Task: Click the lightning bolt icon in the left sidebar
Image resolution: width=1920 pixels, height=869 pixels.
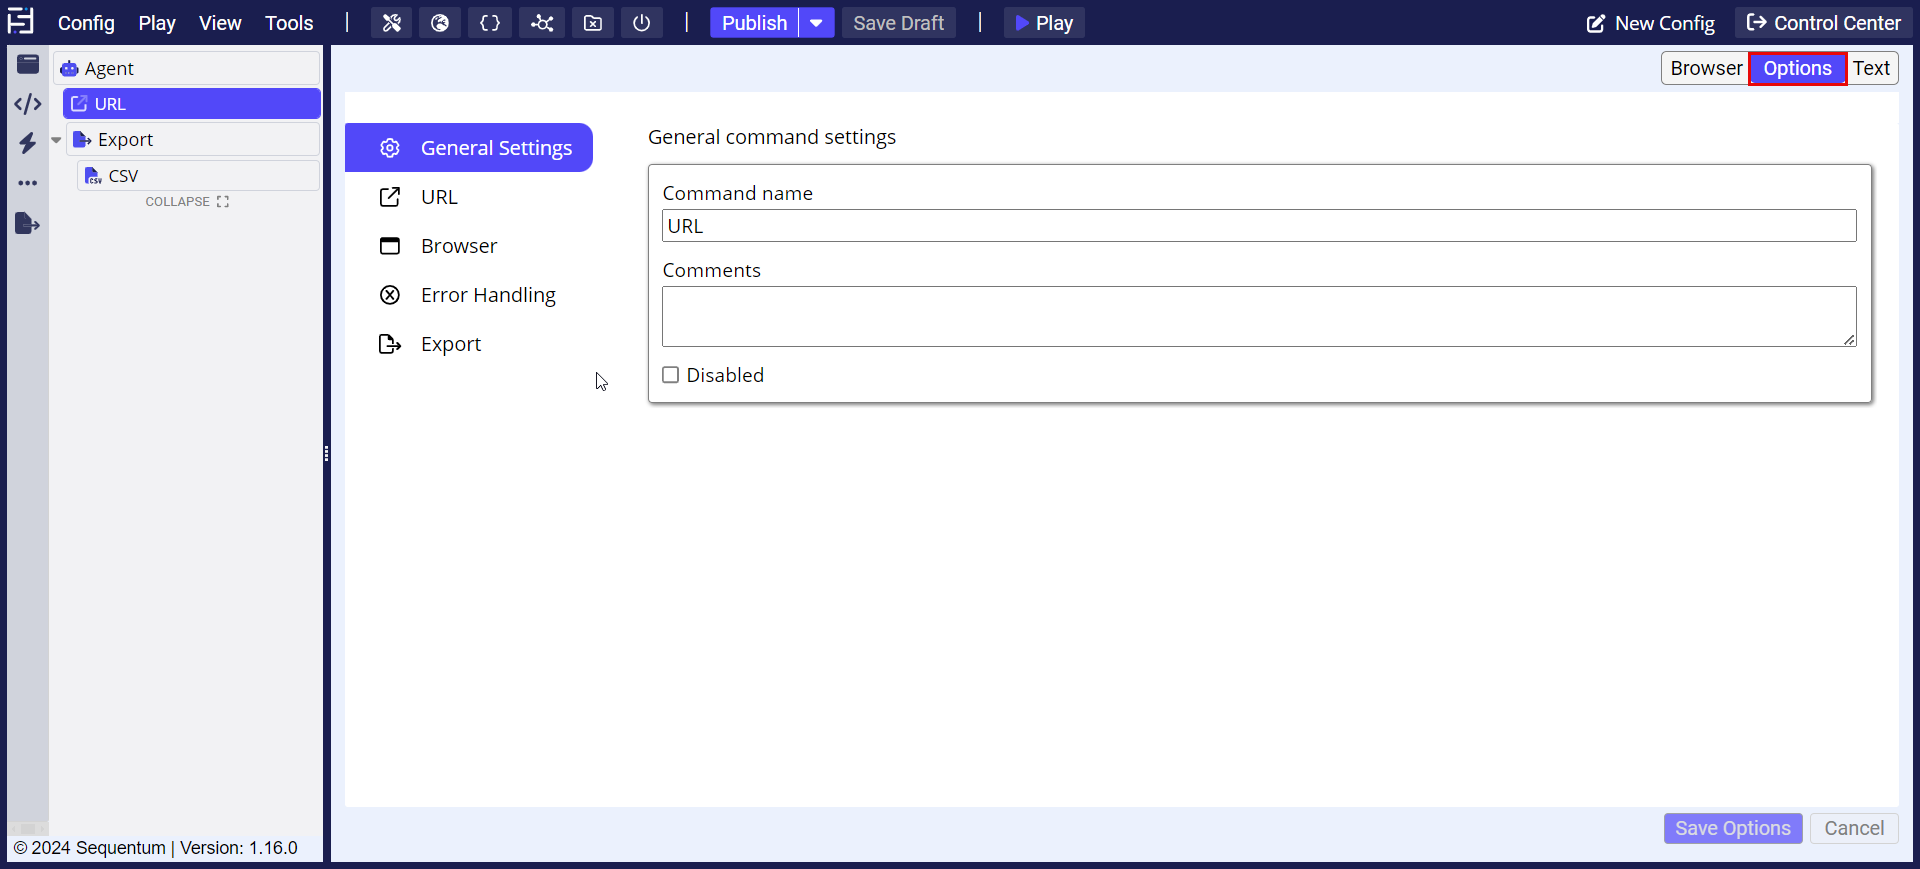Action: (28, 143)
